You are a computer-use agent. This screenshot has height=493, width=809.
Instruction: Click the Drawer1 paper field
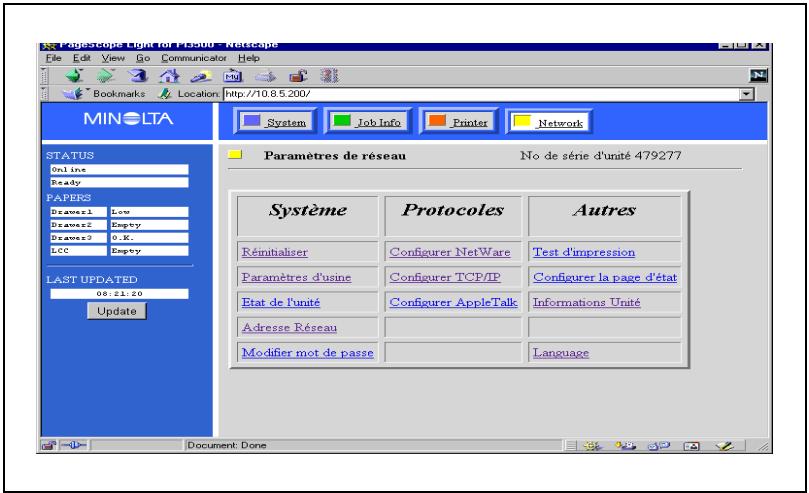click(x=78, y=212)
